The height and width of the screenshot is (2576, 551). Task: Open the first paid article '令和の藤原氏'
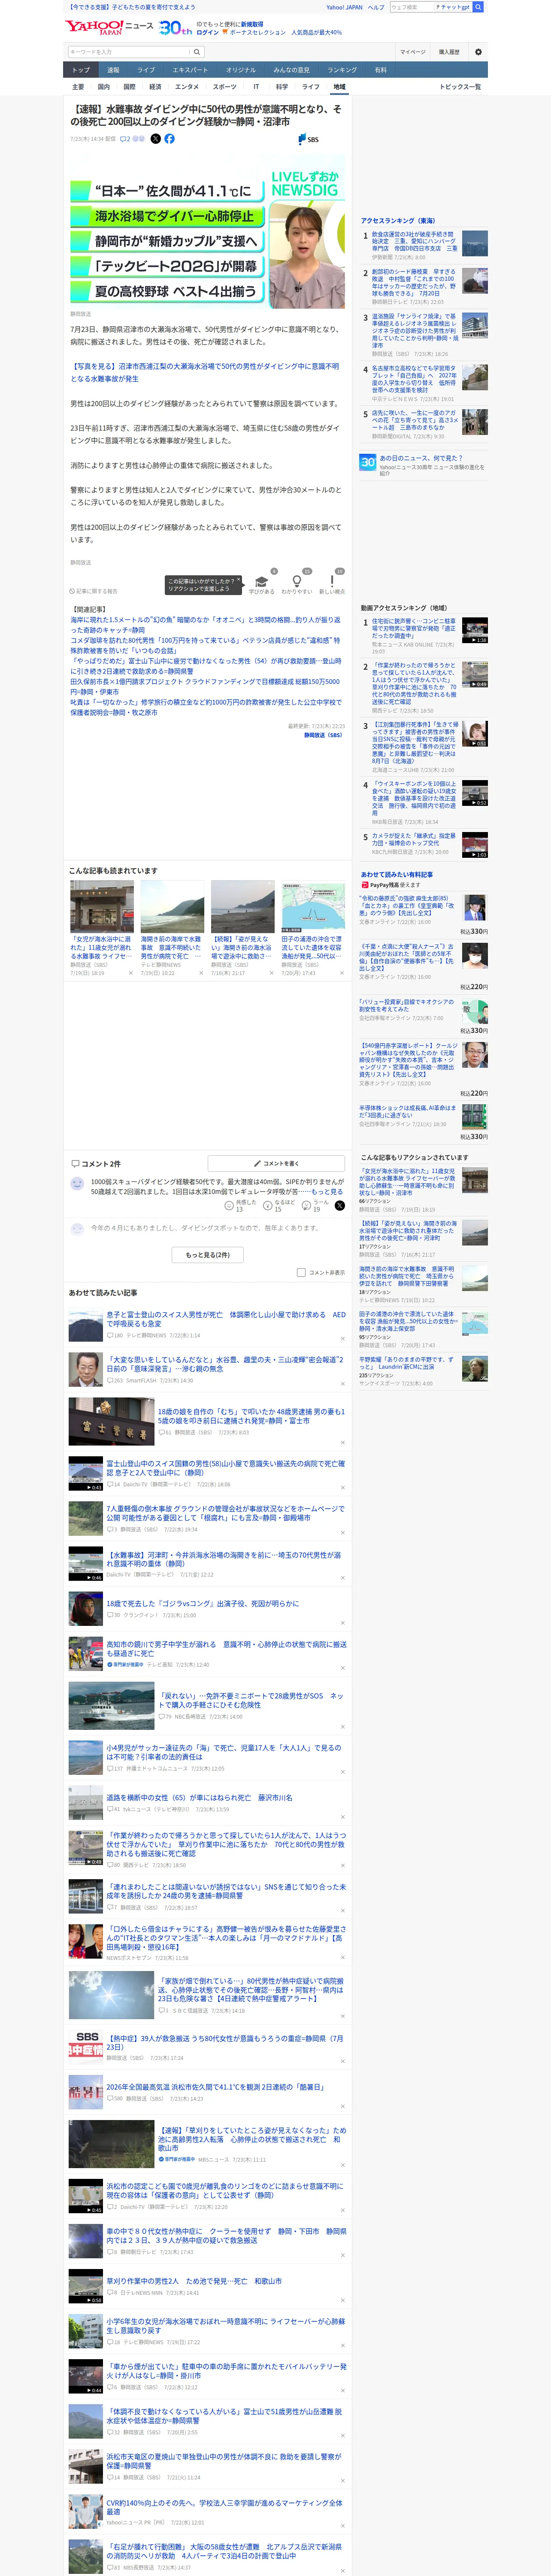click(x=407, y=906)
